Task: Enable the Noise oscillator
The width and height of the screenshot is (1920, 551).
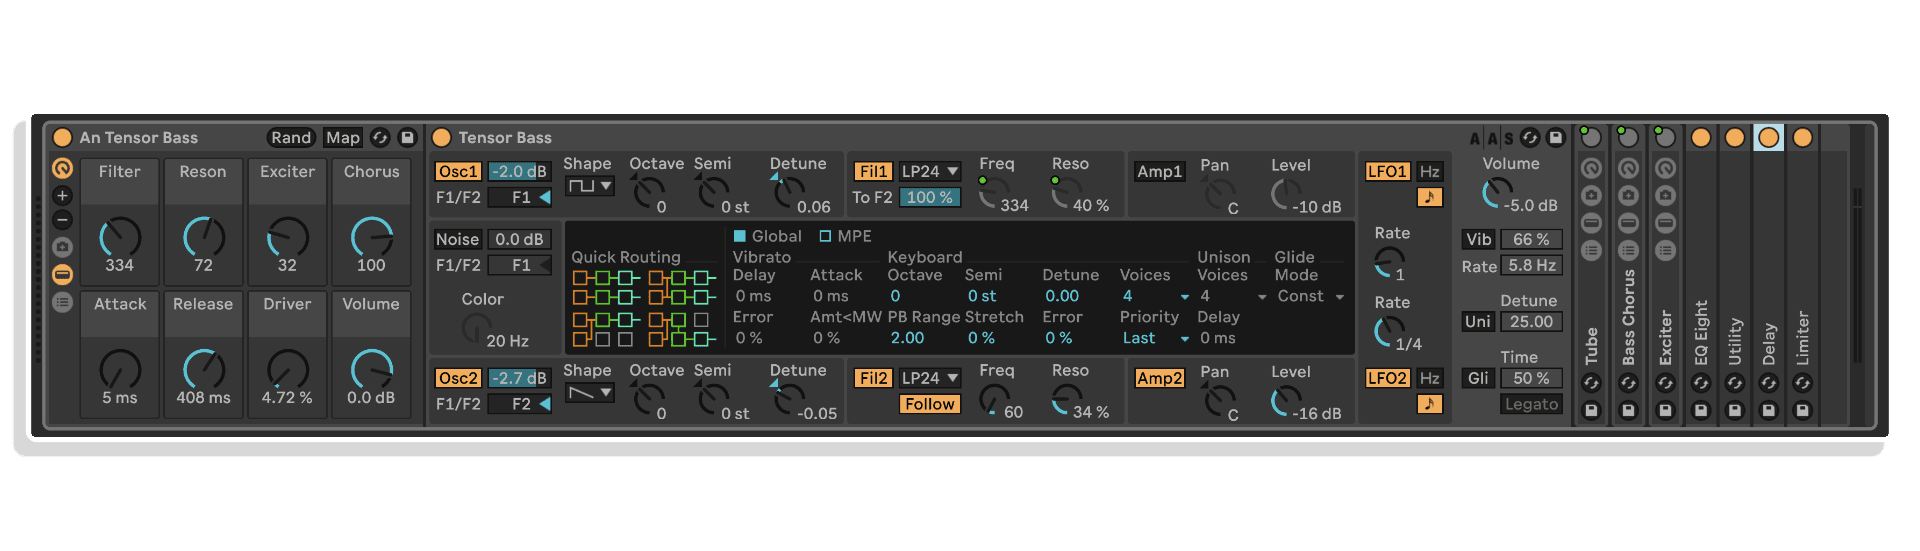Action: [x=457, y=239]
